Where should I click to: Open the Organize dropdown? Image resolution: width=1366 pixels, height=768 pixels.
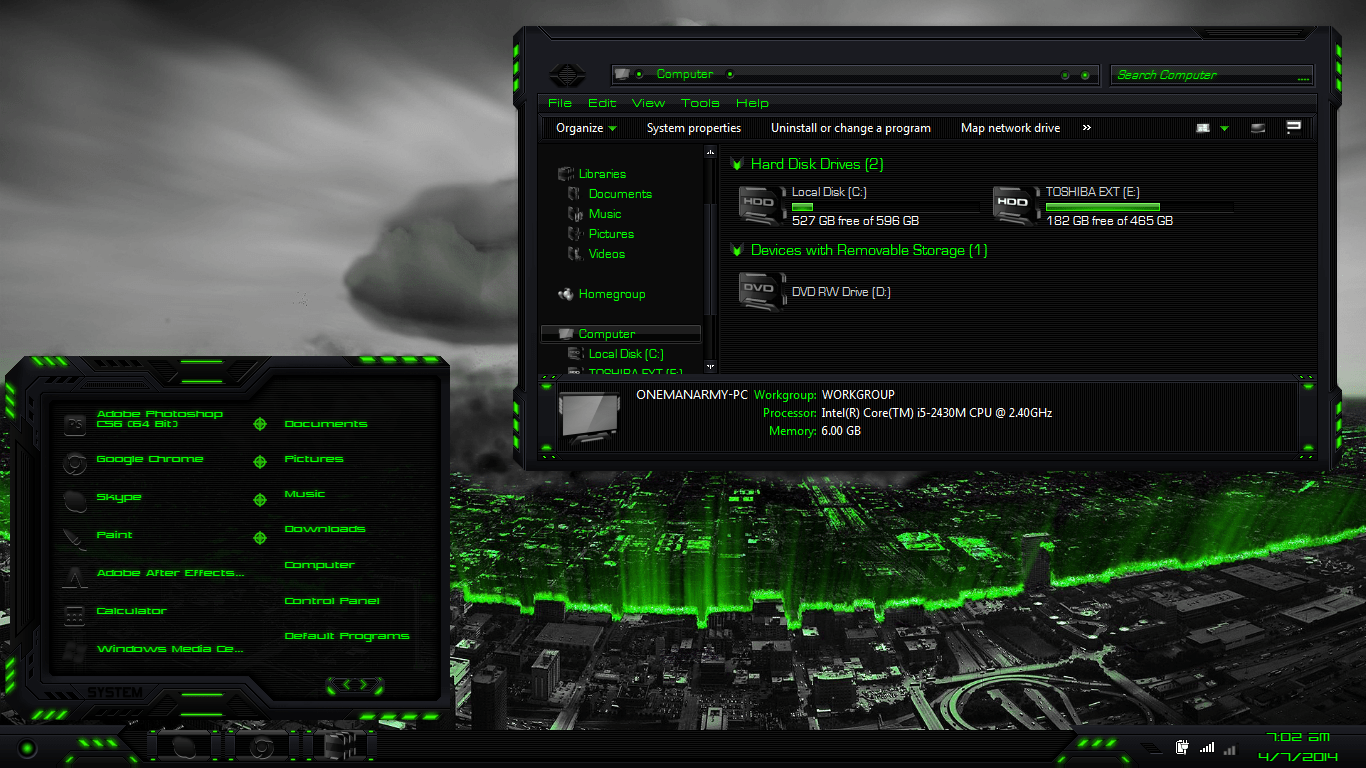[583, 128]
